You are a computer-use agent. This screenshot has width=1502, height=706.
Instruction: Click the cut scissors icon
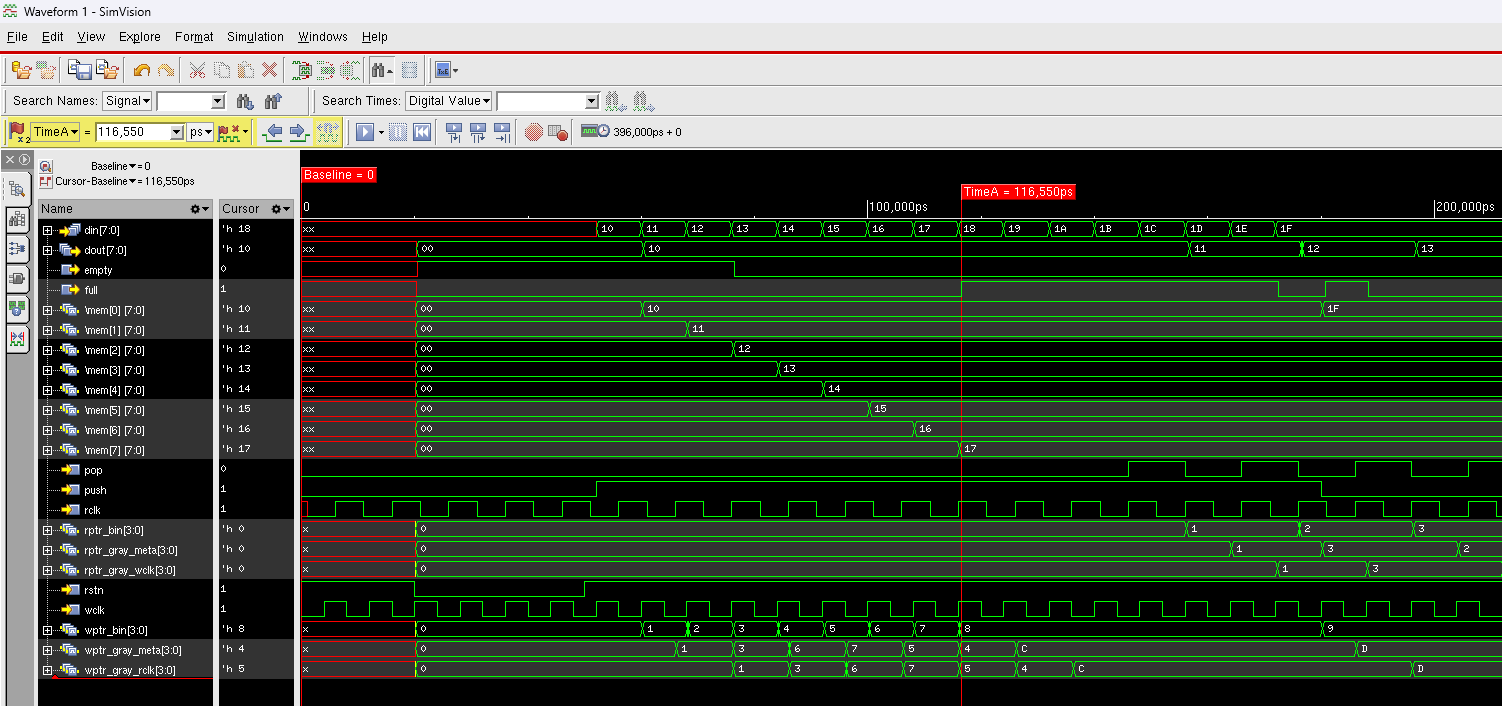pyautogui.click(x=198, y=70)
